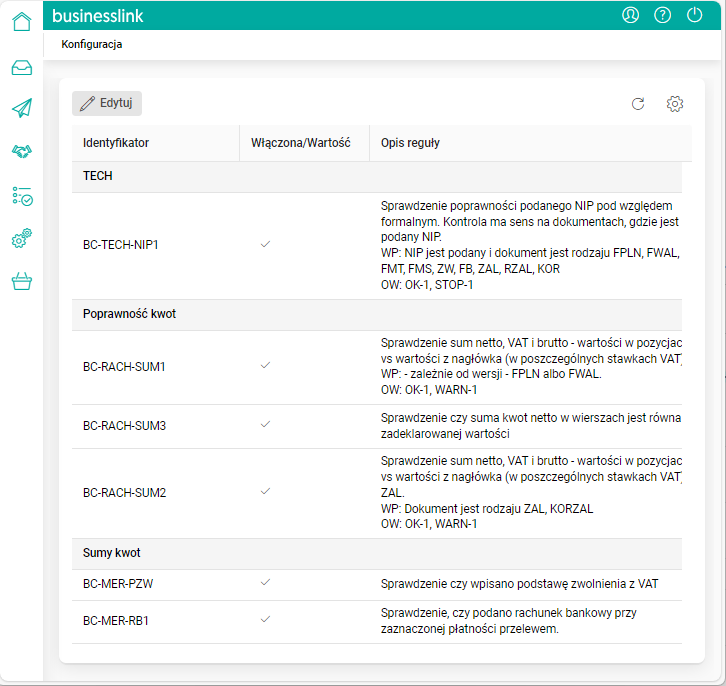Click the Edytuj button
Viewport: 726px width, 686px height.
click(x=107, y=103)
